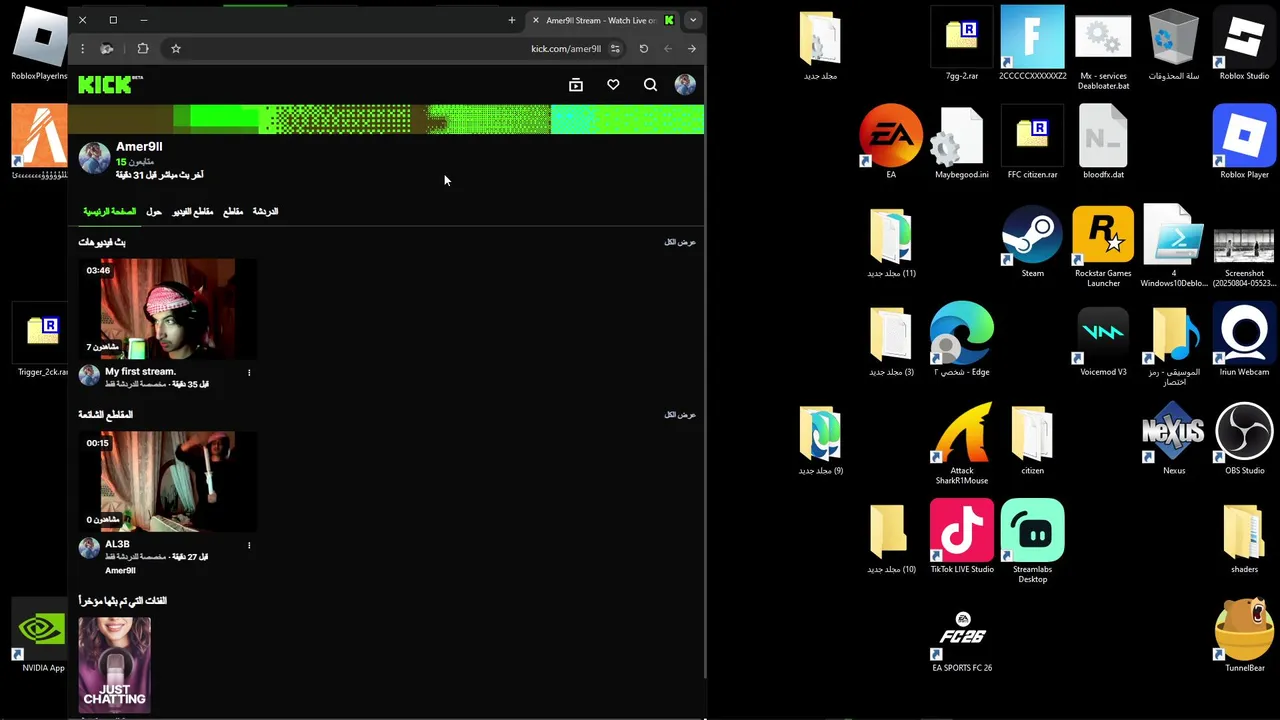Screen dimensions: 1280x720
Task: Select the Trigger_2ck.rar archive icon
Action: pos(42,340)
